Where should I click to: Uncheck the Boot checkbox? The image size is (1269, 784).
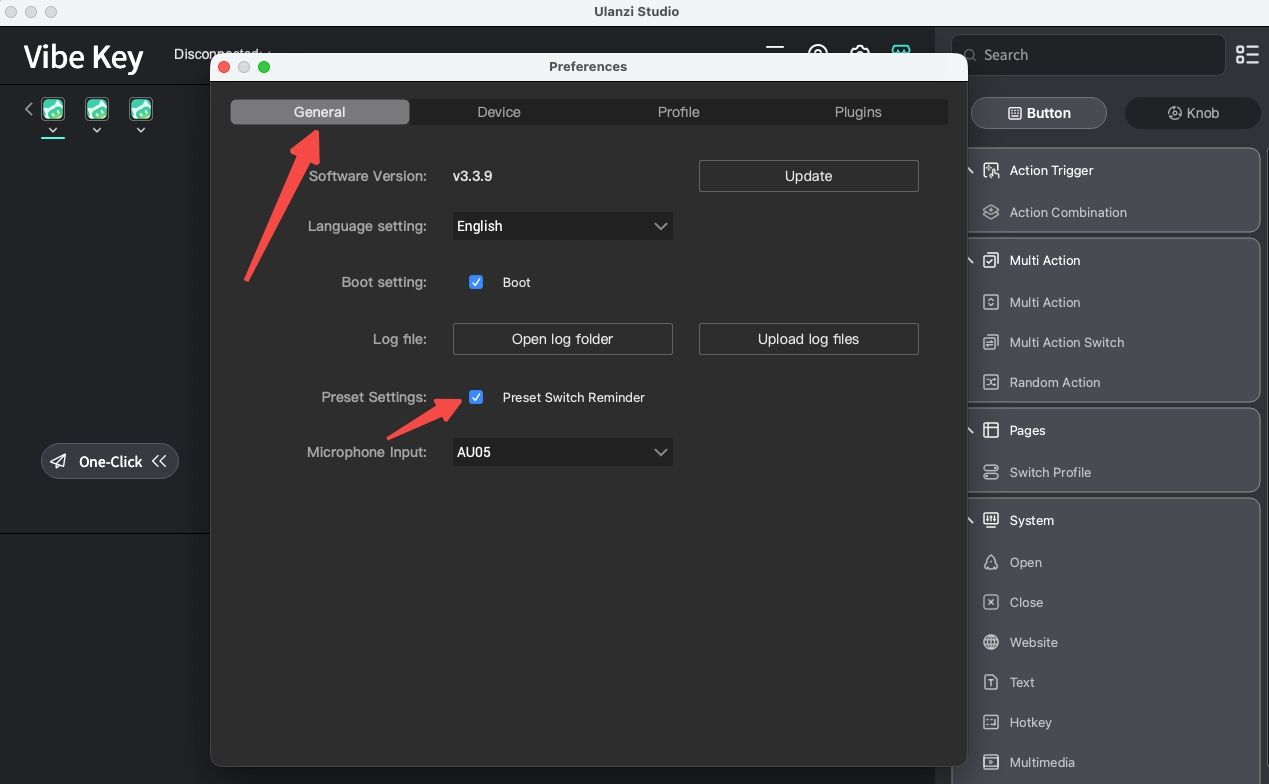pos(476,282)
